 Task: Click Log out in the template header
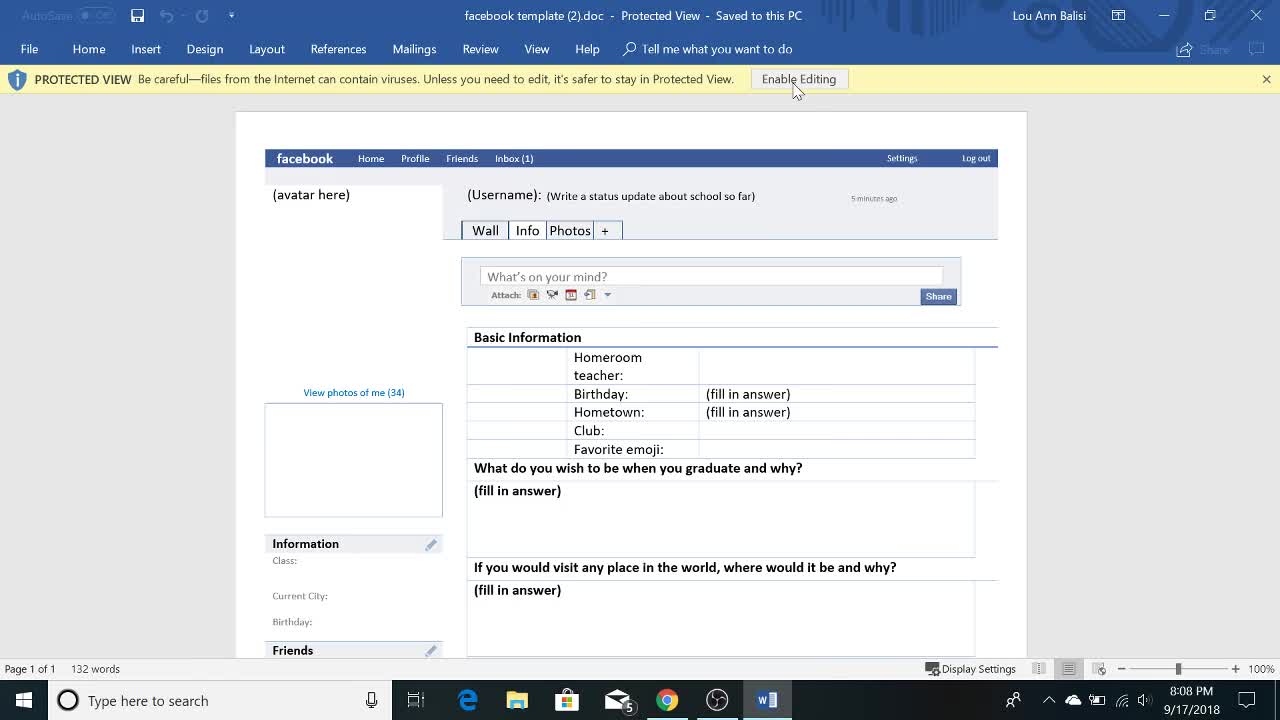tap(976, 158)
